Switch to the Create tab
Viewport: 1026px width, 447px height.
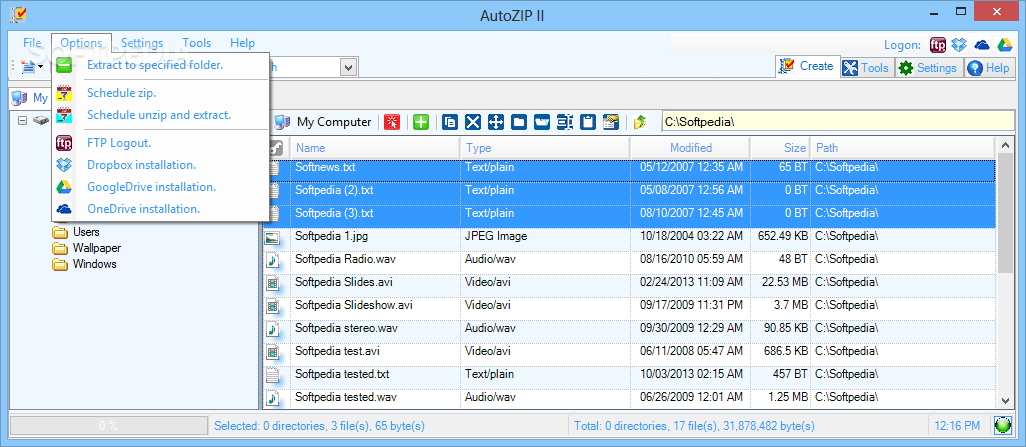(808, 66)
